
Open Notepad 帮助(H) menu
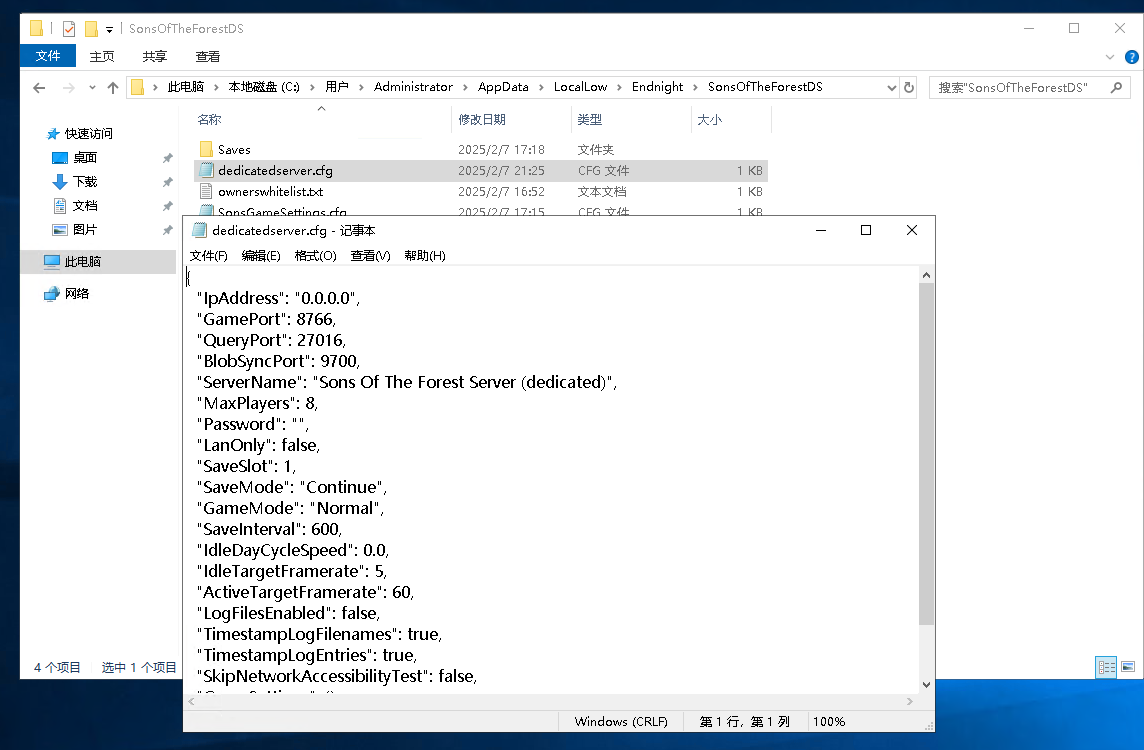click(x=425, y=255)
